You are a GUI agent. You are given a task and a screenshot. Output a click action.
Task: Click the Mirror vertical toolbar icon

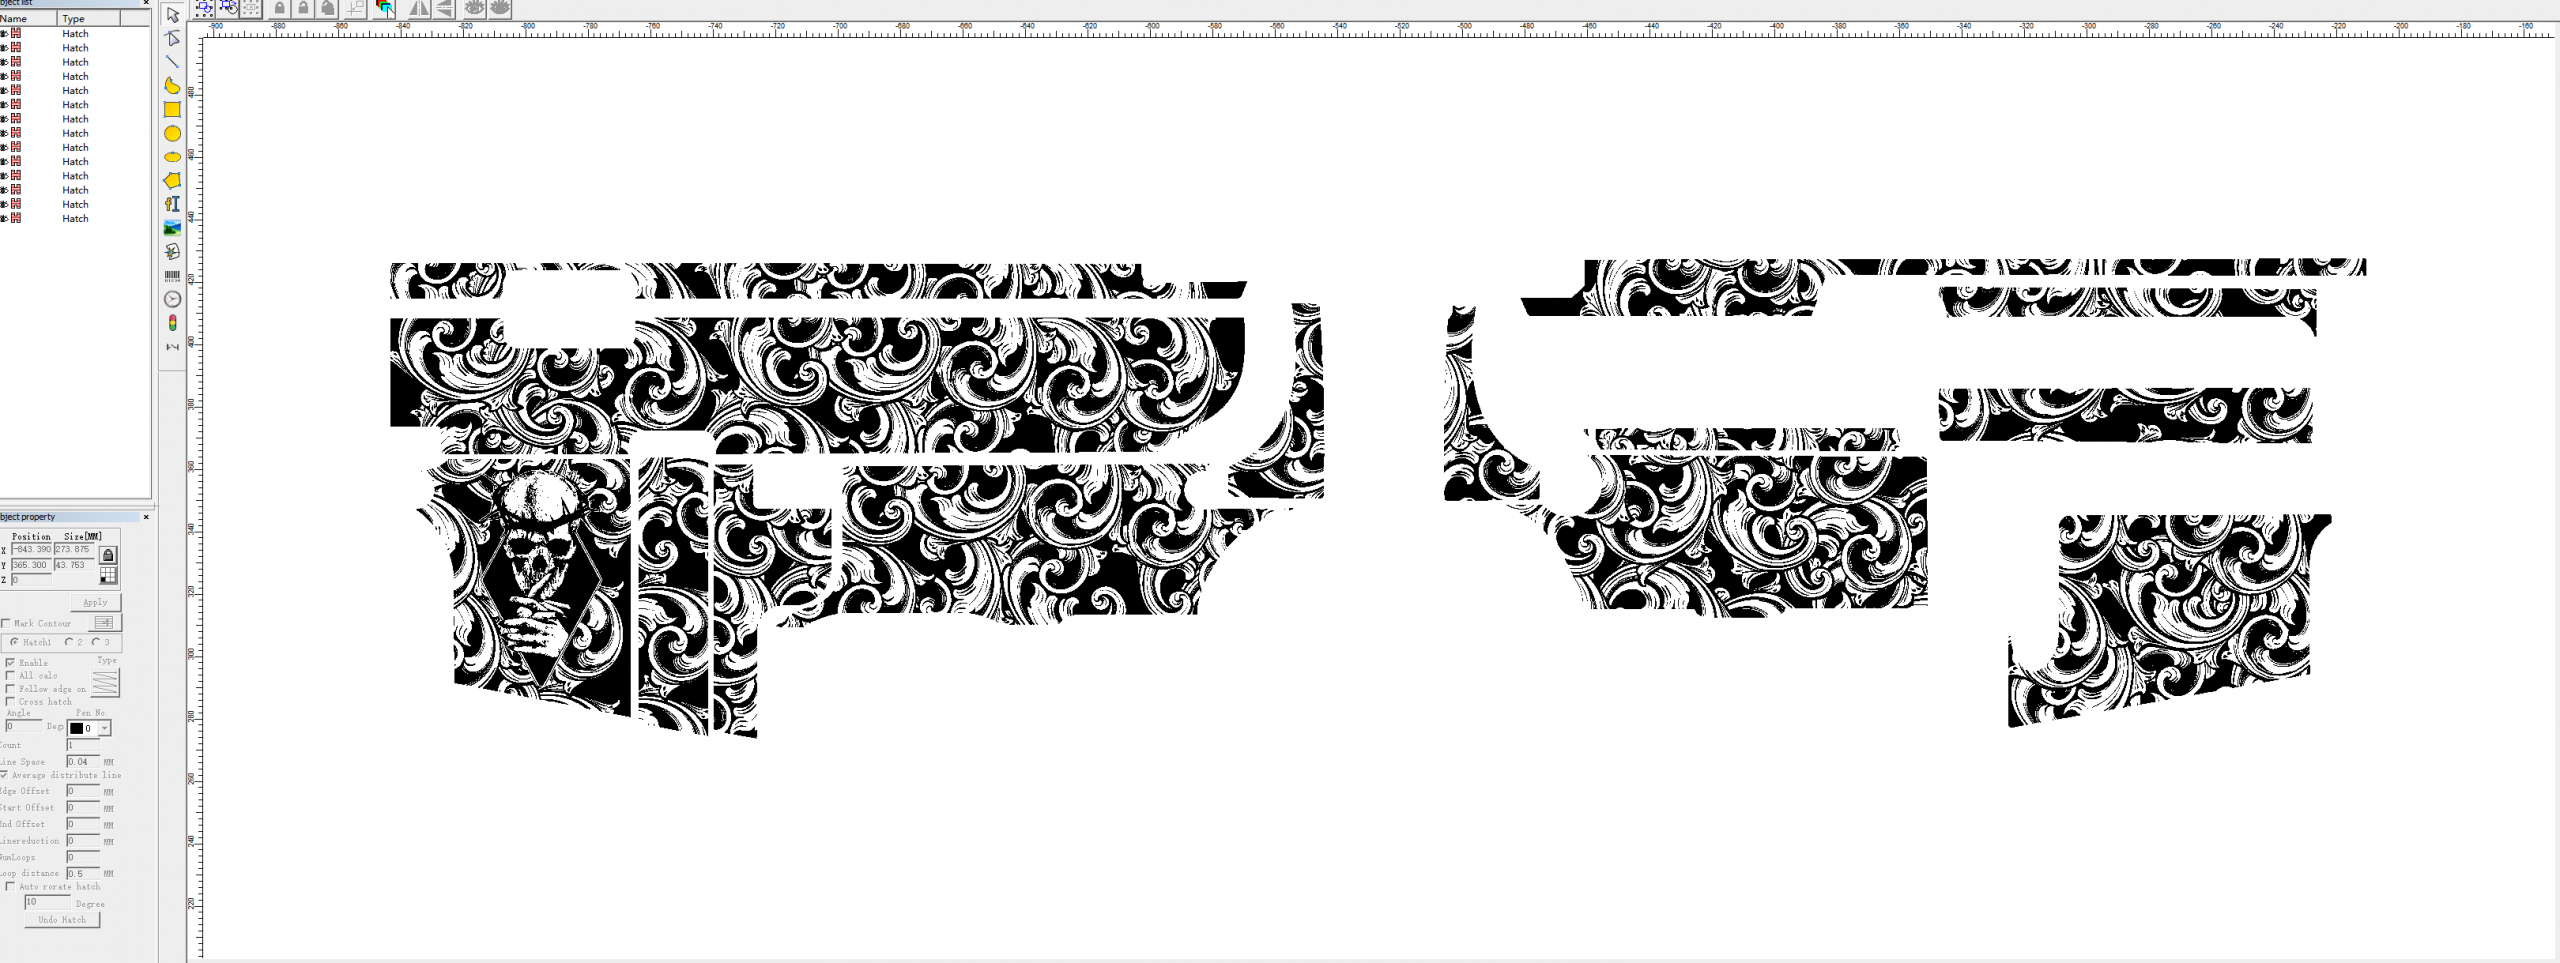[x=444, y=8]
